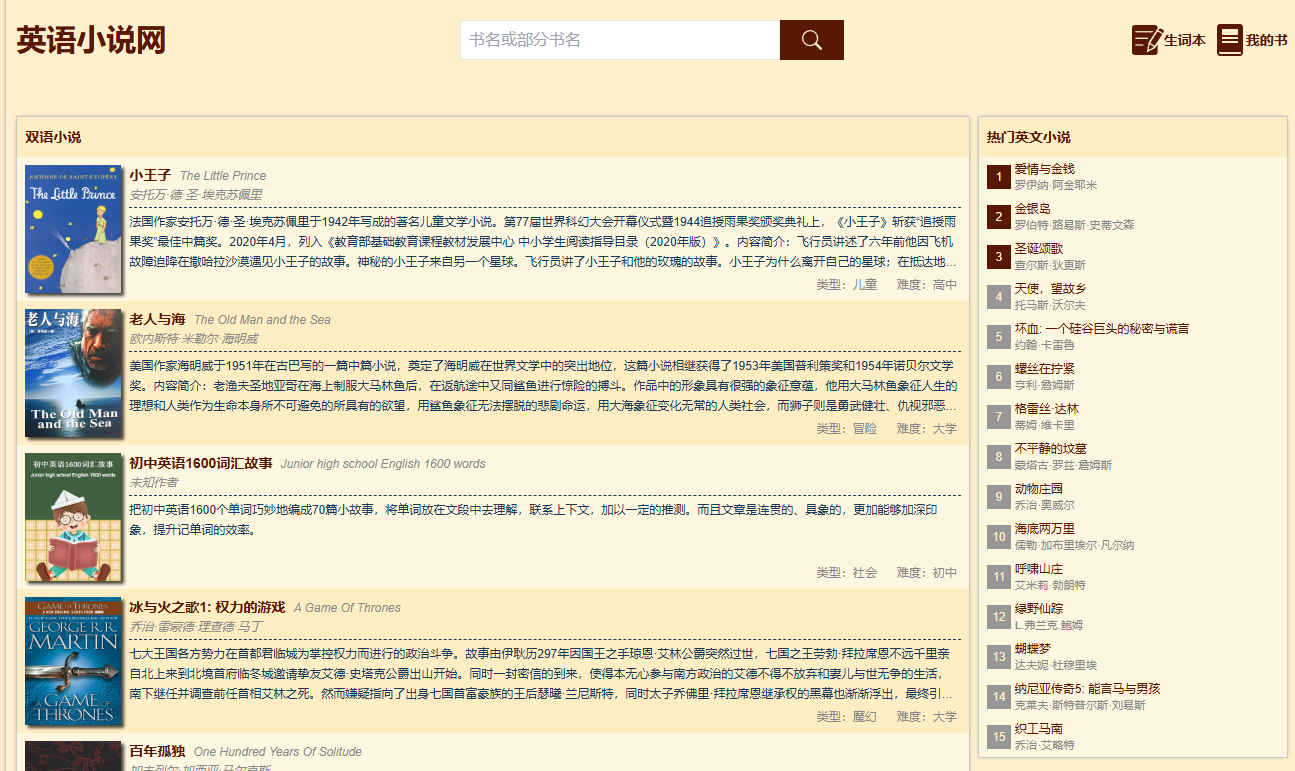Open the 老人与海 book title
Image resolution: width=1295 pixels, height=771 pixels.
click(x=157, y=319)
